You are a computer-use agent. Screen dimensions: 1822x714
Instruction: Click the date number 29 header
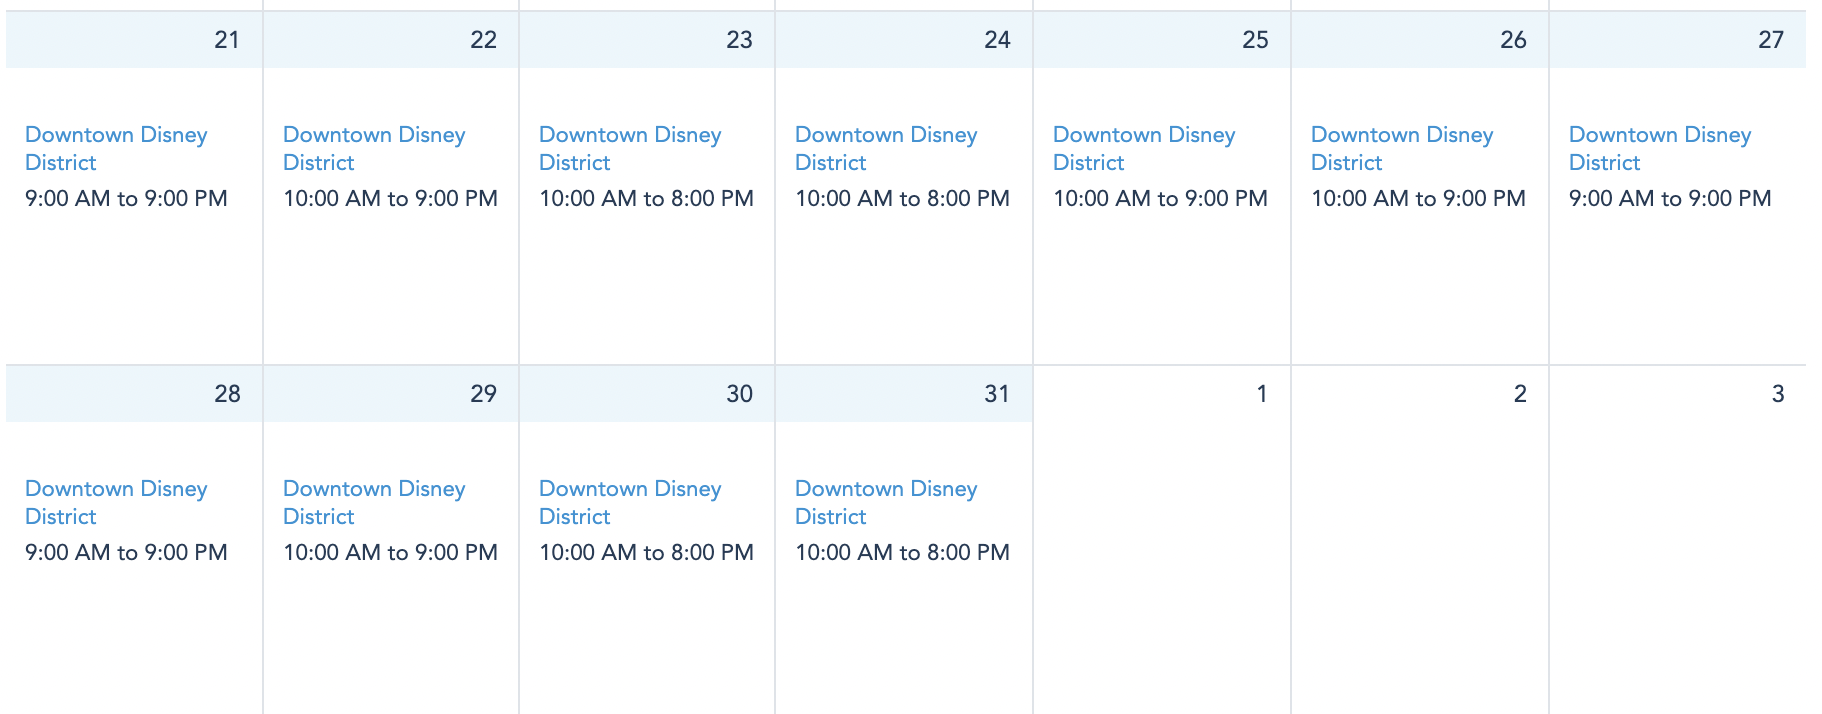[483, 394]
